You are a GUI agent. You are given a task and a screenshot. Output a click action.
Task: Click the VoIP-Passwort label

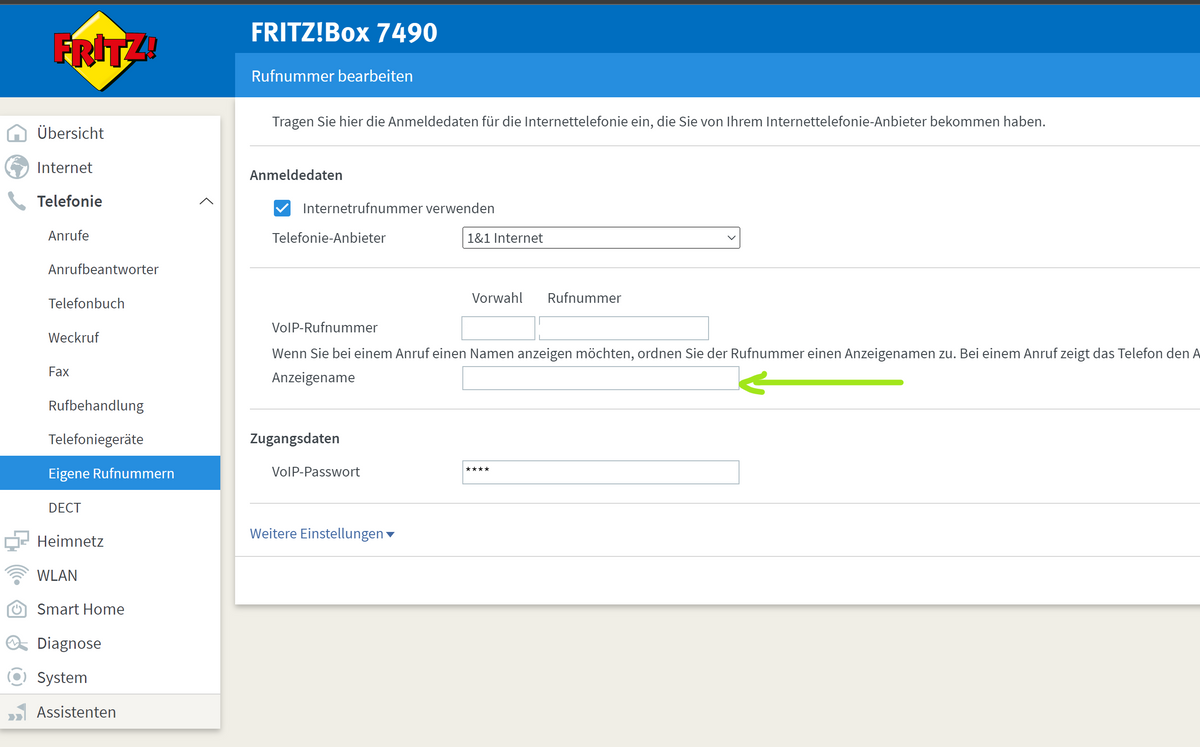(316, 471)
